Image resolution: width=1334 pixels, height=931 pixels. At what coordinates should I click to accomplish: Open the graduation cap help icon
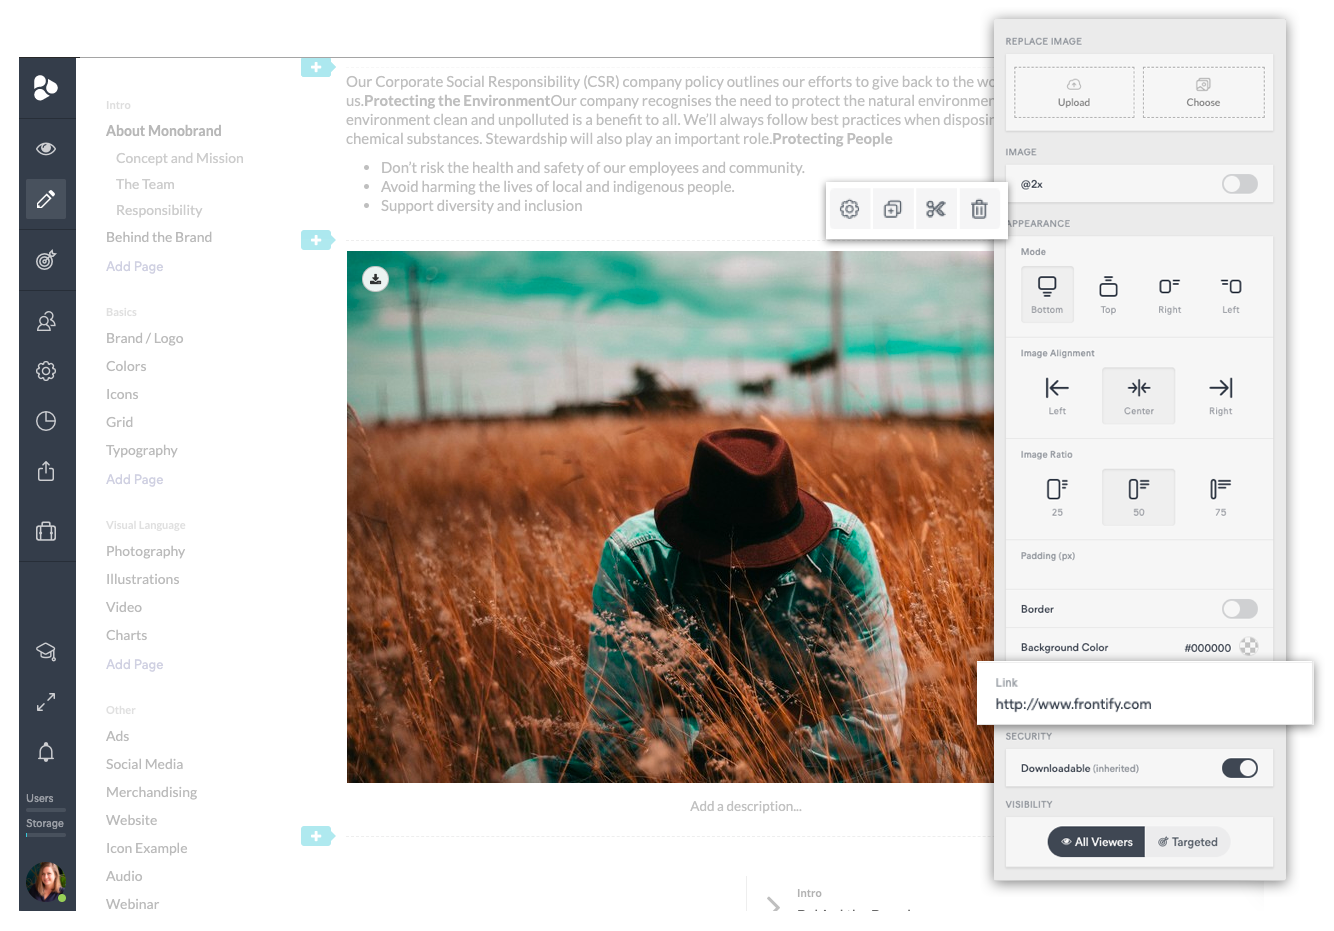(x=46, y=652)
